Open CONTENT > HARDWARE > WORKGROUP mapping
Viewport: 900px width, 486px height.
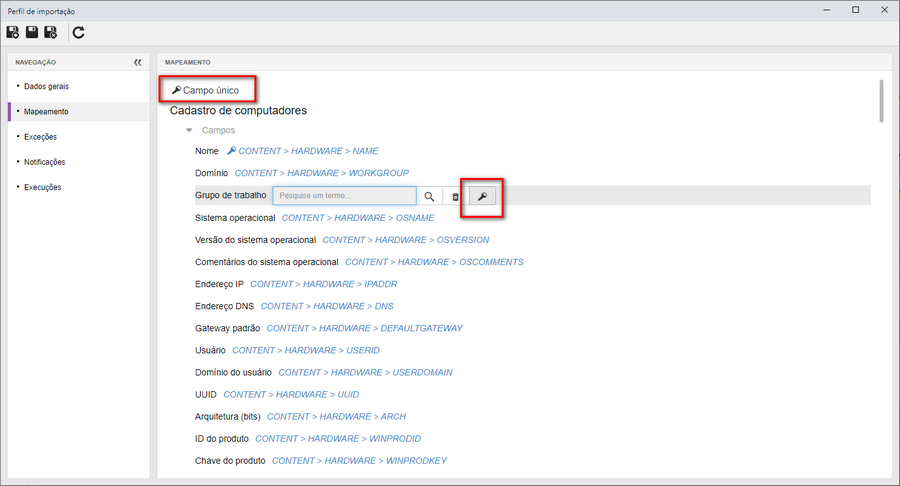[x=321, y=173]
